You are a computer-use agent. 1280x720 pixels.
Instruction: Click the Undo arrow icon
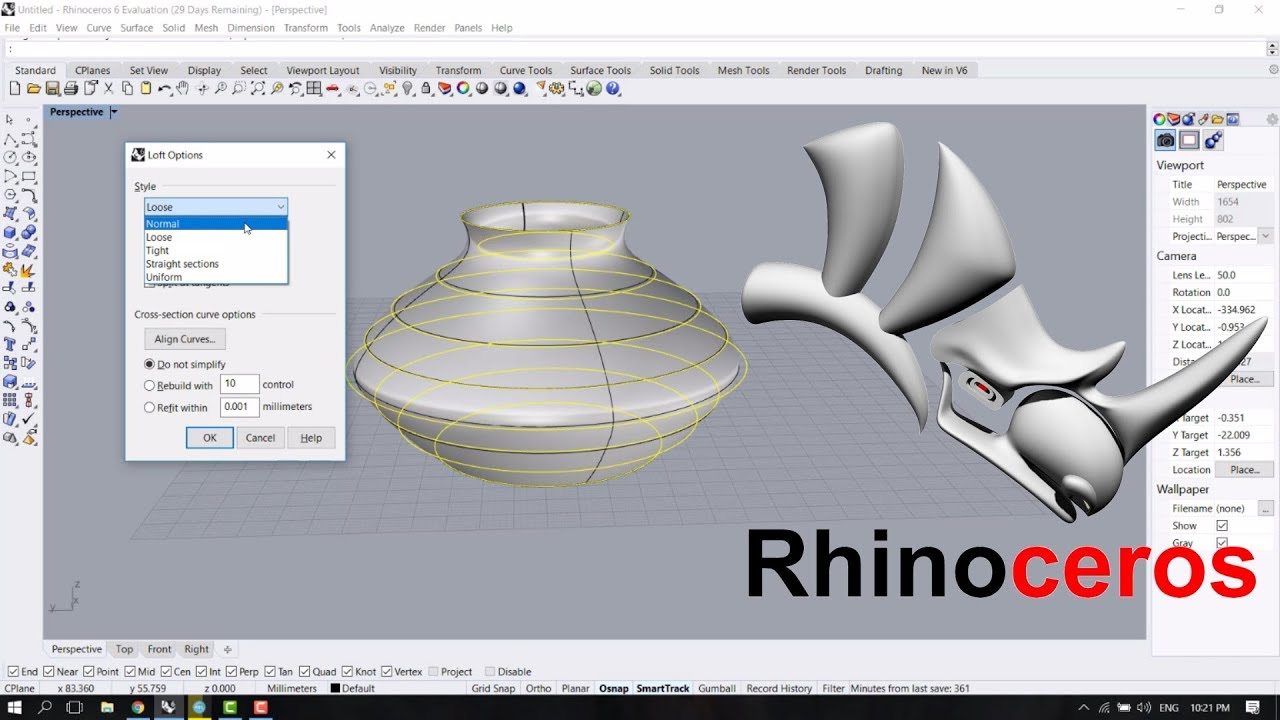pyautogui.click(x=164, y=88)
